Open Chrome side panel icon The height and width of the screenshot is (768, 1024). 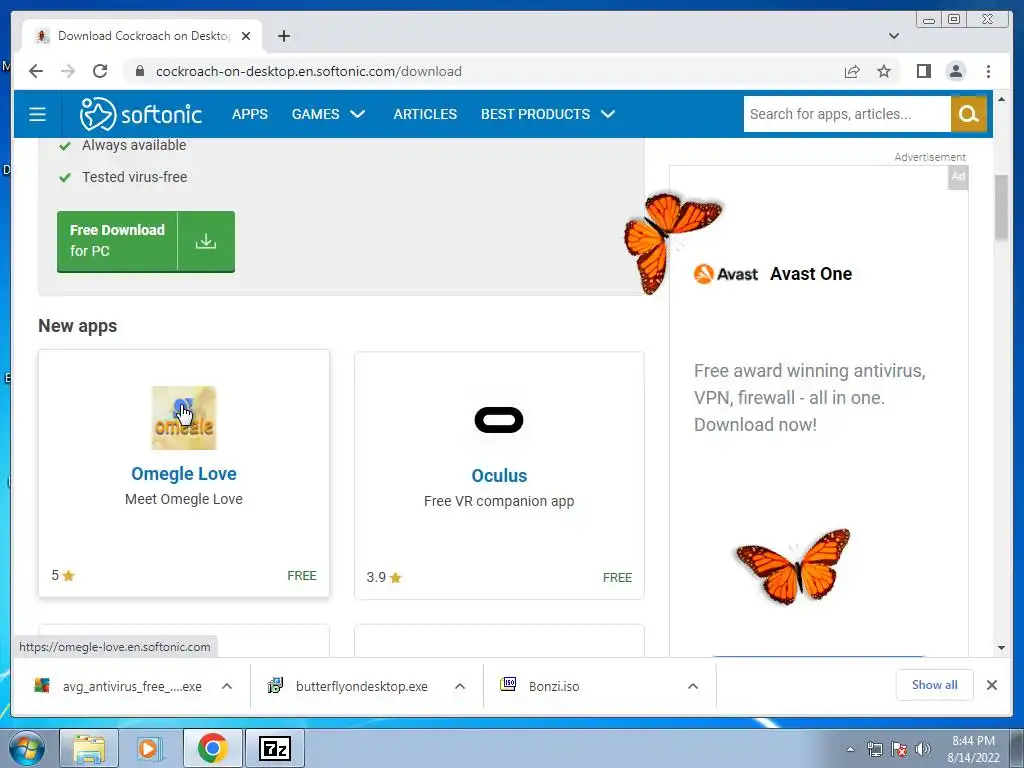click(x=923, y=71)
